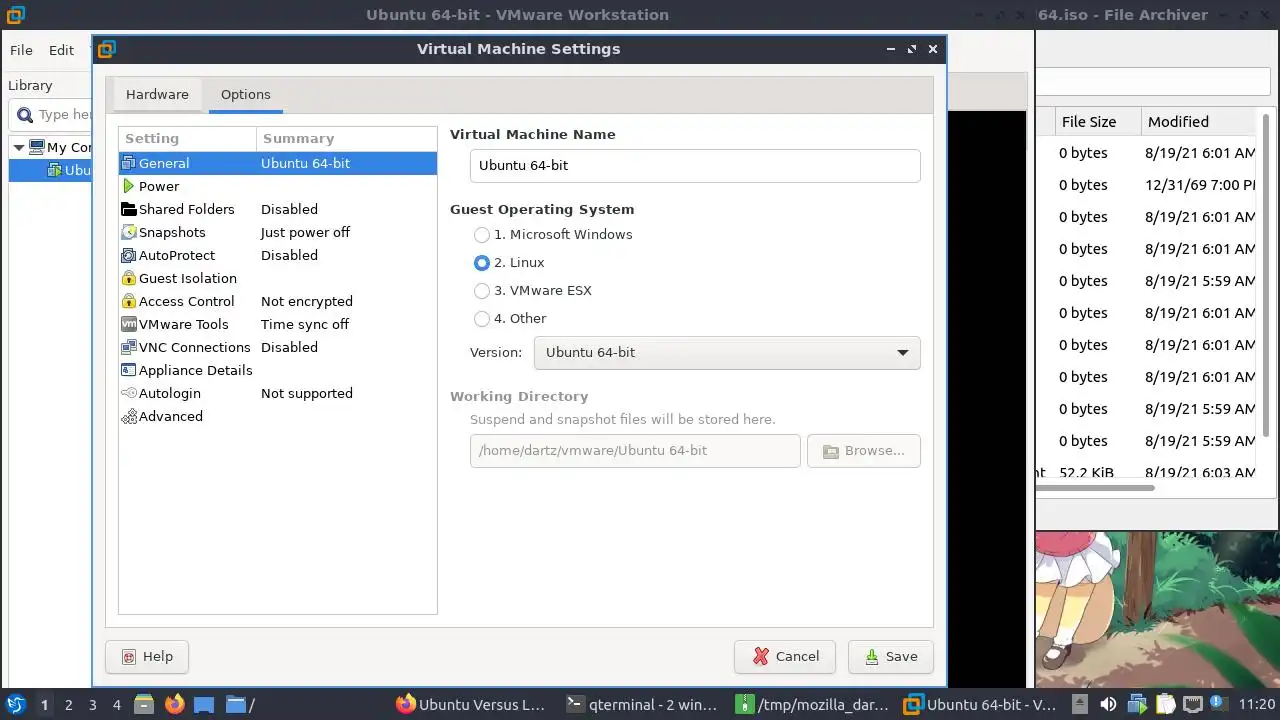The image size is (1280, 720).
Task: Launch Firefox from the taskbar quick launch
Action: pyautogui.click(x=175, y=704)
